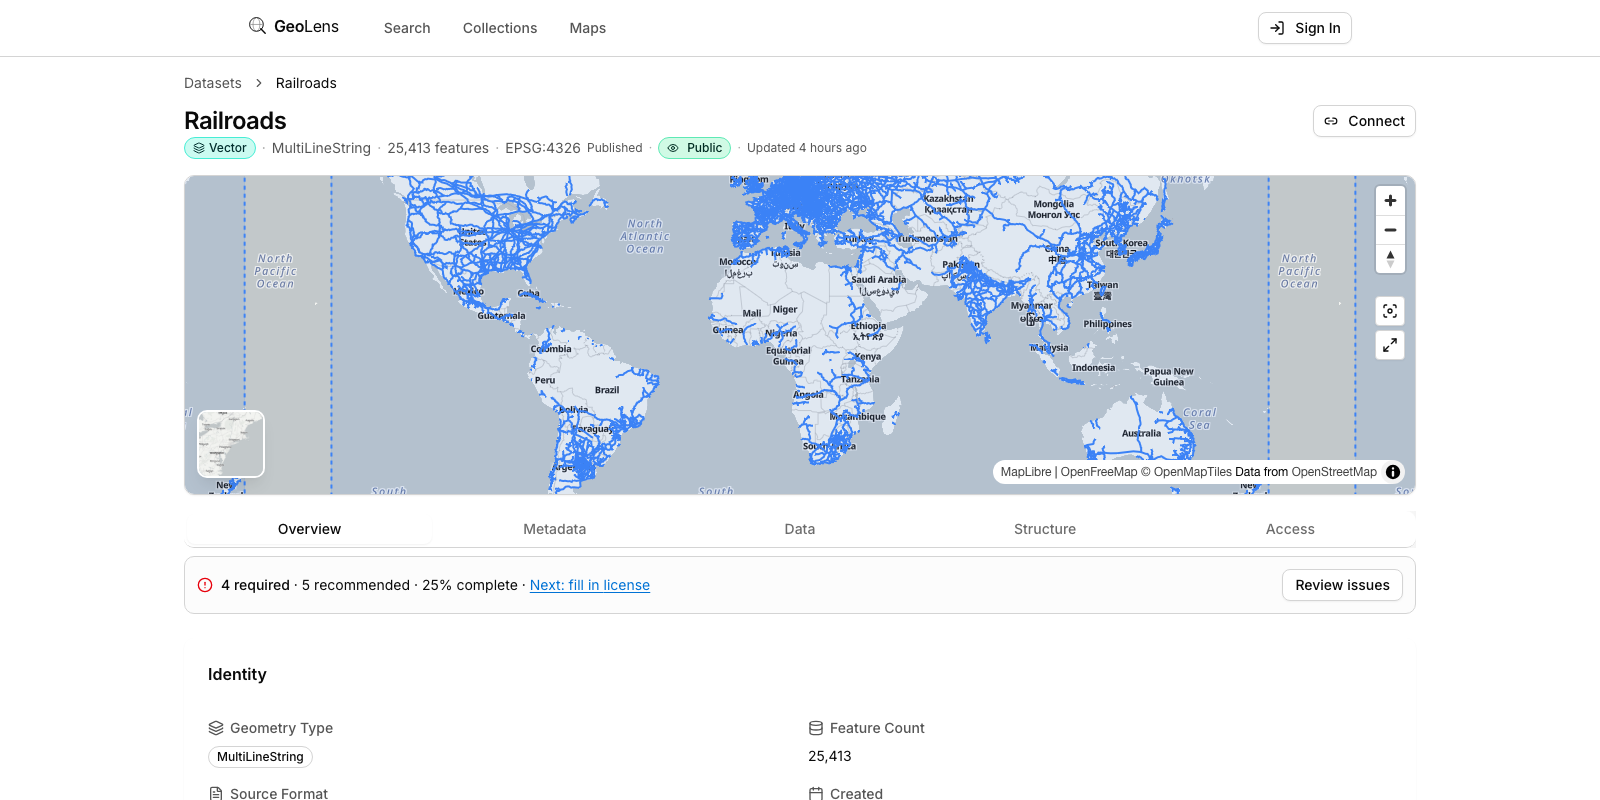The image size is (1600, 800).
Task: Click the Feature Count database icon
Action: pos(816,728)
